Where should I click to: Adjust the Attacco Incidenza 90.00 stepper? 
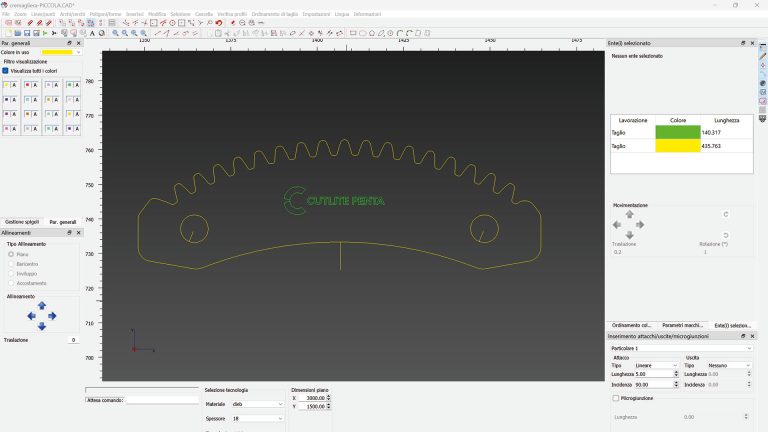pyautogui.click(x=676, y=385)
